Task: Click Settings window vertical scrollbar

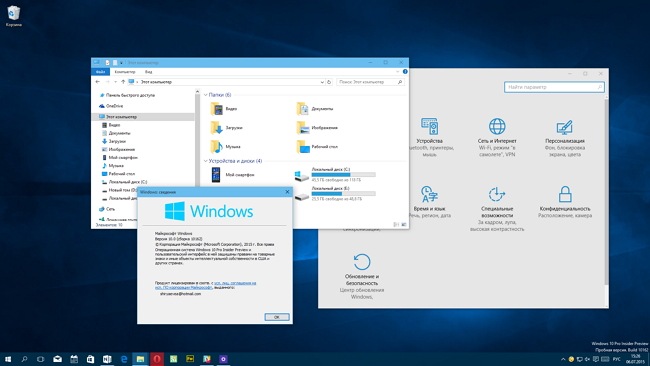Action: pyautogui.click(x=607, y=191)
